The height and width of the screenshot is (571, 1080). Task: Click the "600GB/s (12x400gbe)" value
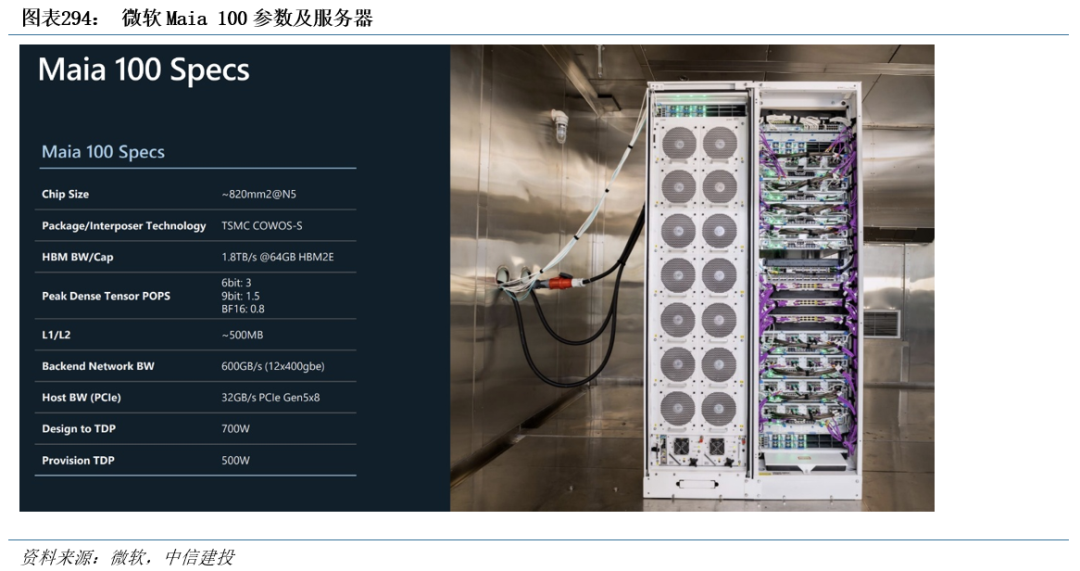(x=273, y=366)
